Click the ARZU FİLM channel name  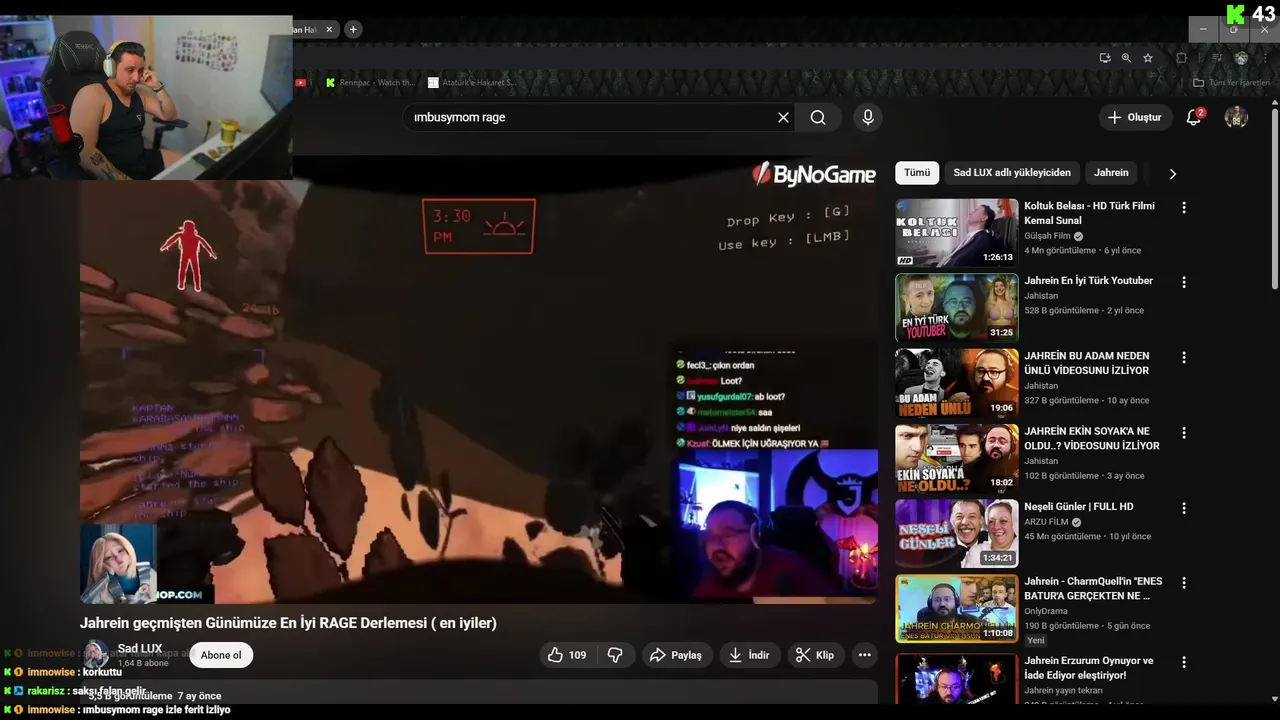point(1046,522)
